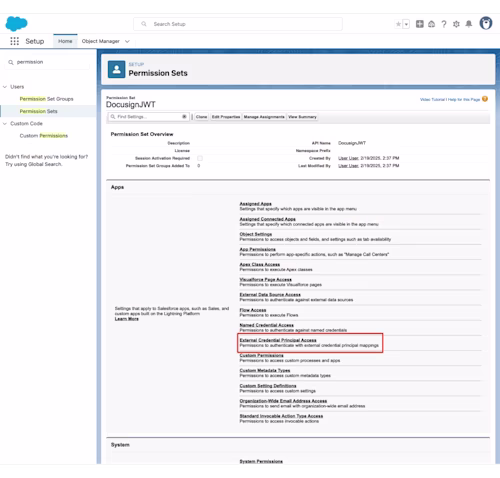Open Assigned Connected Apps settings
The width and height of the screenshot is (500, 478).
[x=267, y=219]
